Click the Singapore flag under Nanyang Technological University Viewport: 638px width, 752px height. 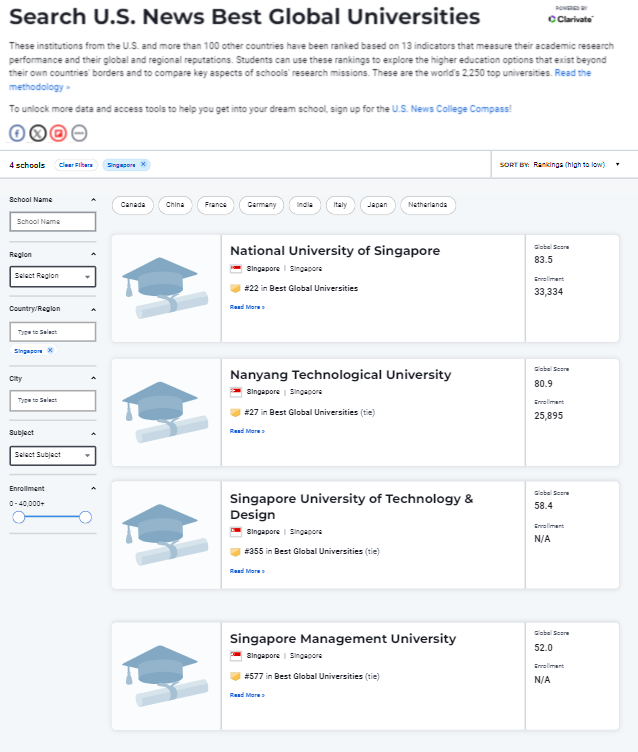pos(236,392)
